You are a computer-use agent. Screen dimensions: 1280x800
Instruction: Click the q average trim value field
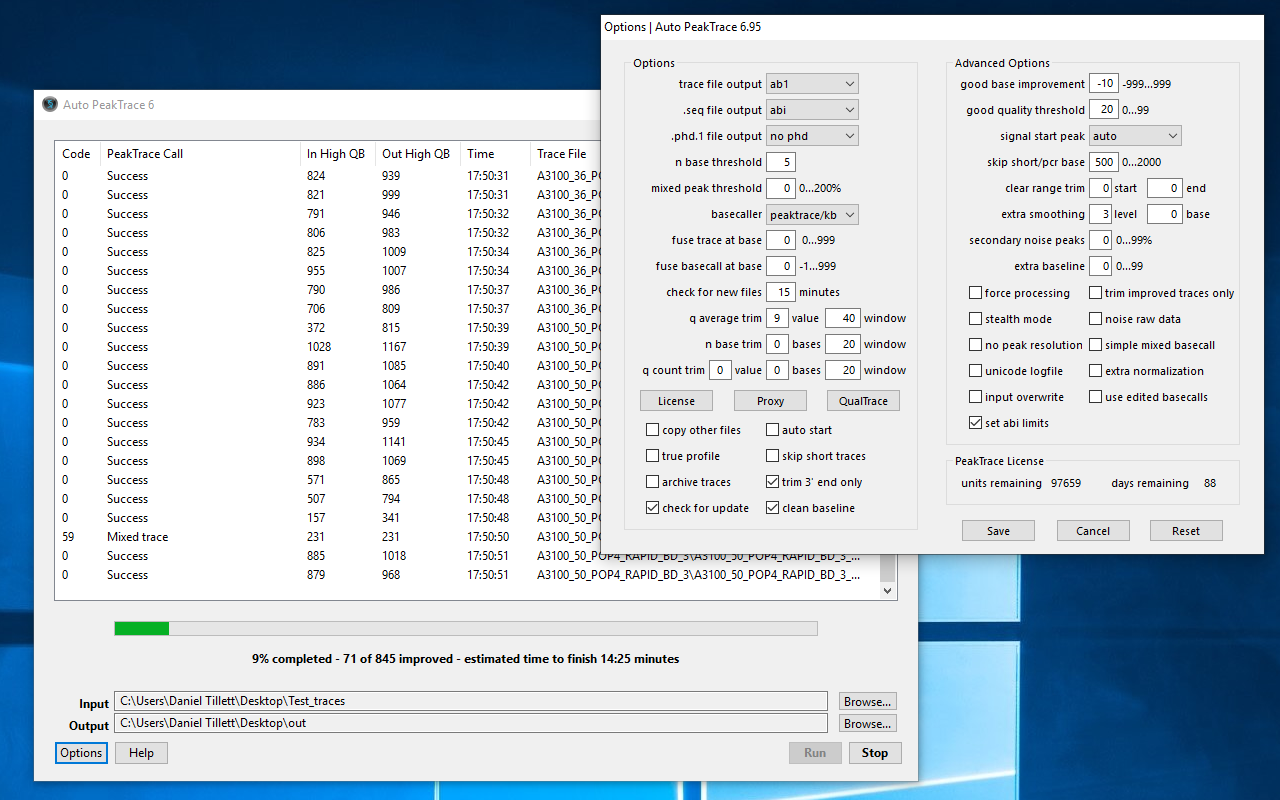coord(777,318)
